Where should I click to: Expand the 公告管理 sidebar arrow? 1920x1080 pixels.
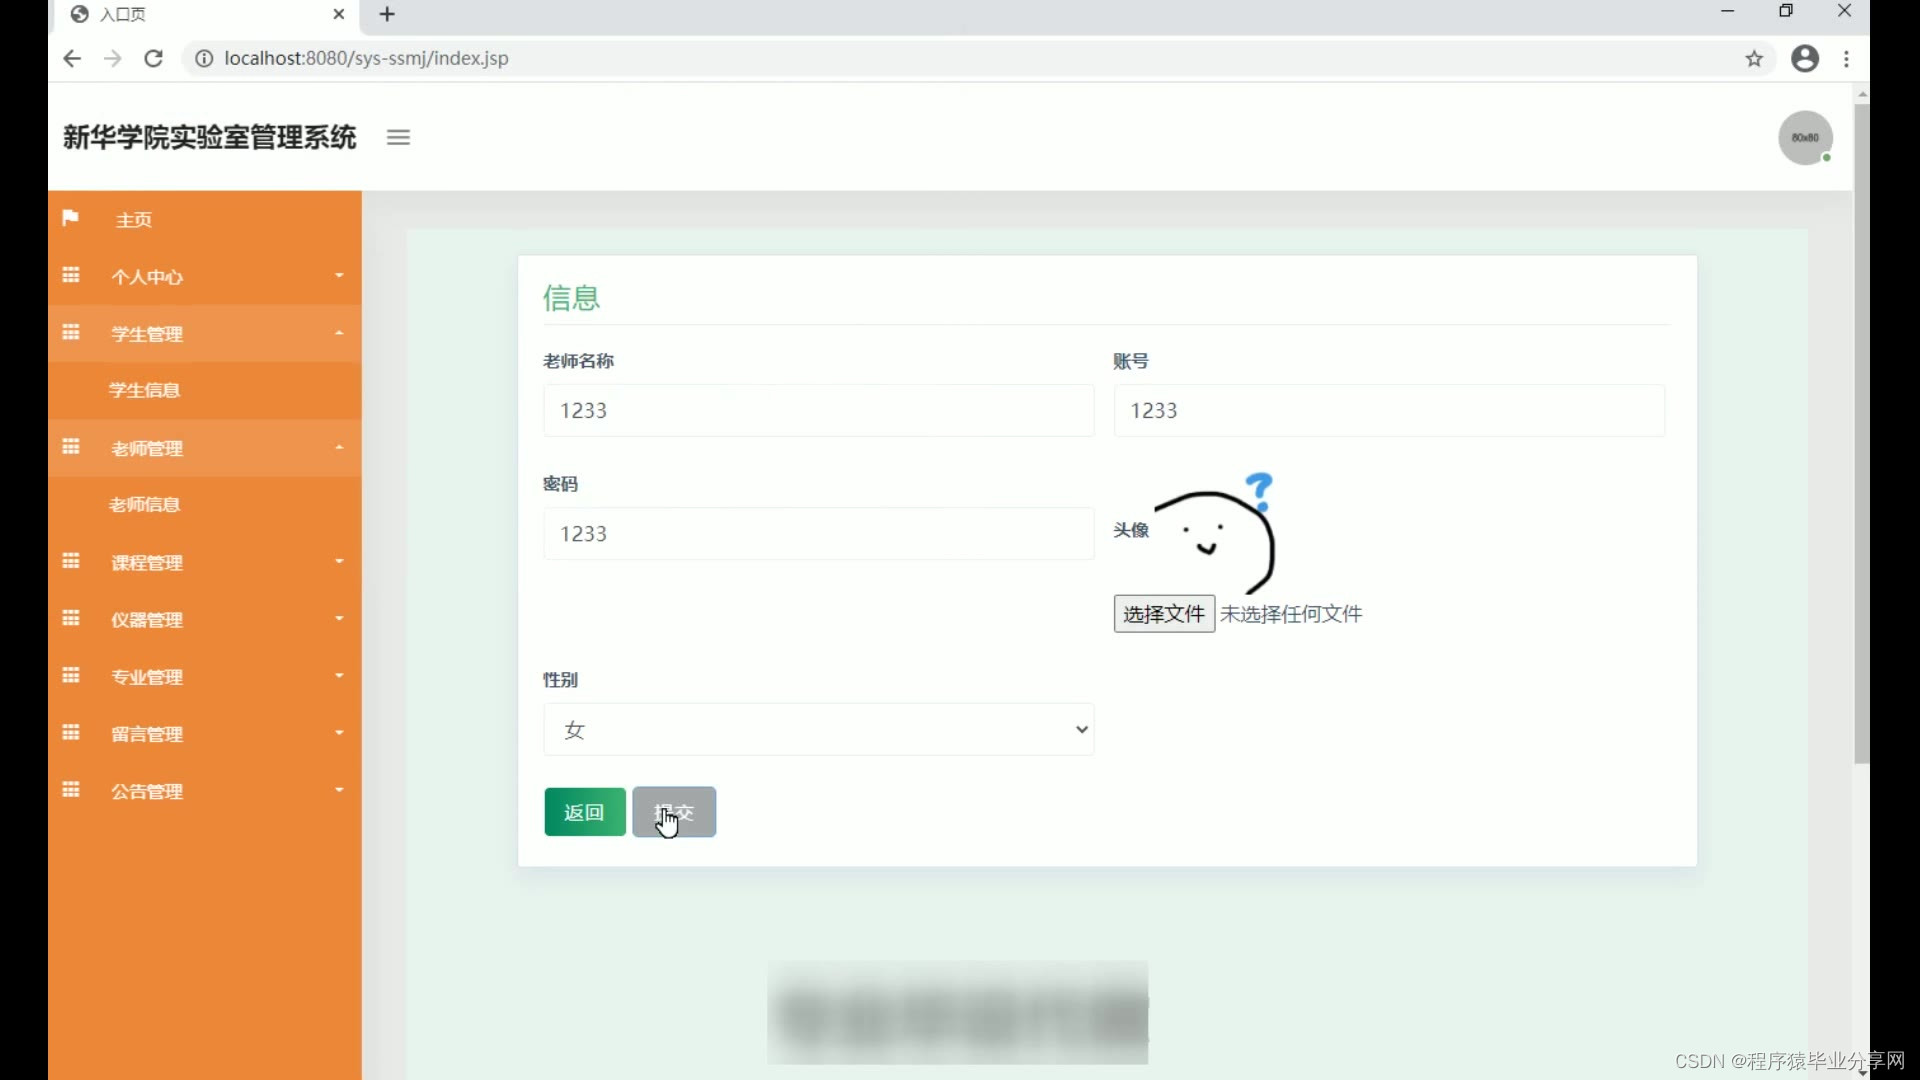(339, 790)
